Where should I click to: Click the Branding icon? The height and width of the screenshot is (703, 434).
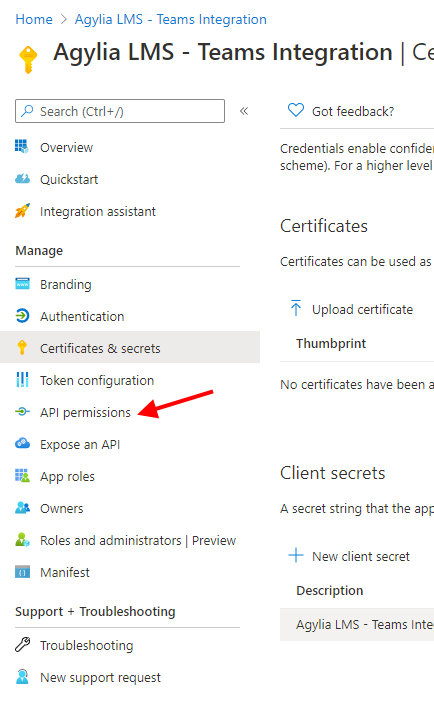click(22, 284)
